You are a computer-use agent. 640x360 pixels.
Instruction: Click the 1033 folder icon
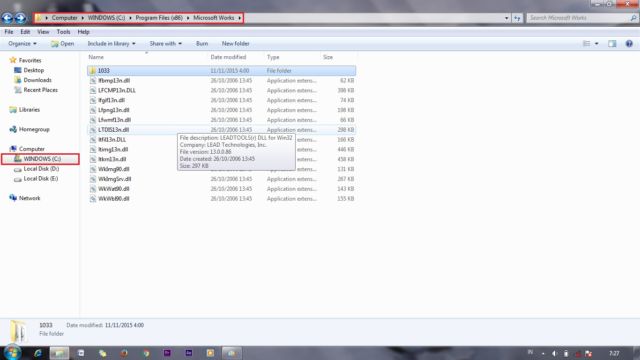[93, 71]
